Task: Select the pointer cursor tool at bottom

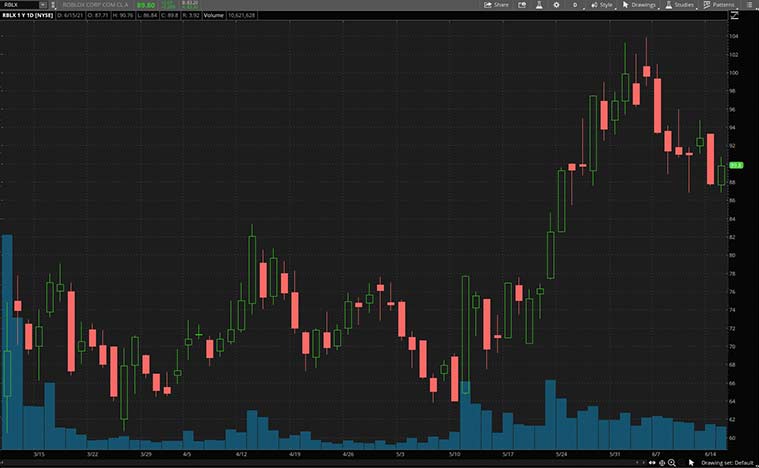Action: click(691, 462)
